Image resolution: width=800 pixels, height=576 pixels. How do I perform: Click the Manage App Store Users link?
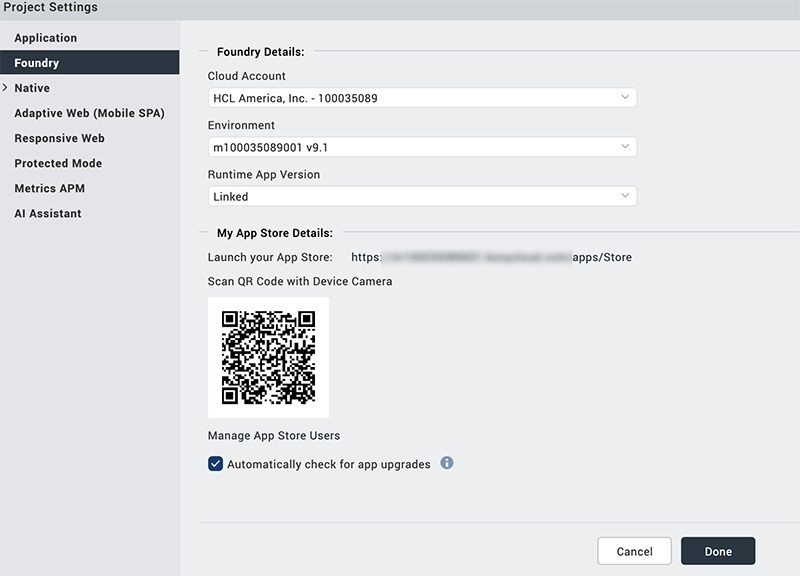274,435
